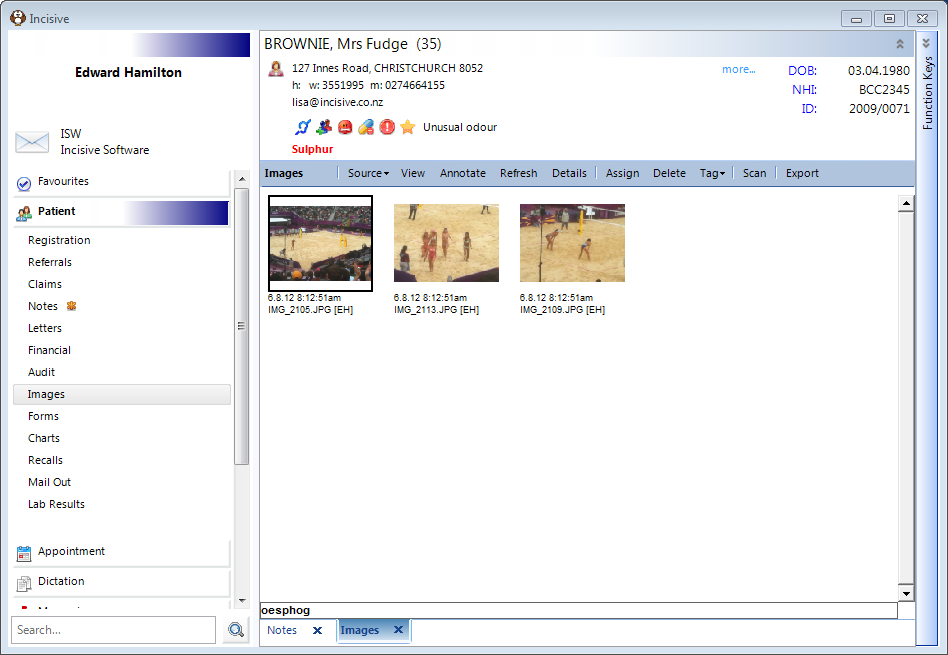Click the angry red face patient icon
948x655 pixels.
(x=345, y=127)
